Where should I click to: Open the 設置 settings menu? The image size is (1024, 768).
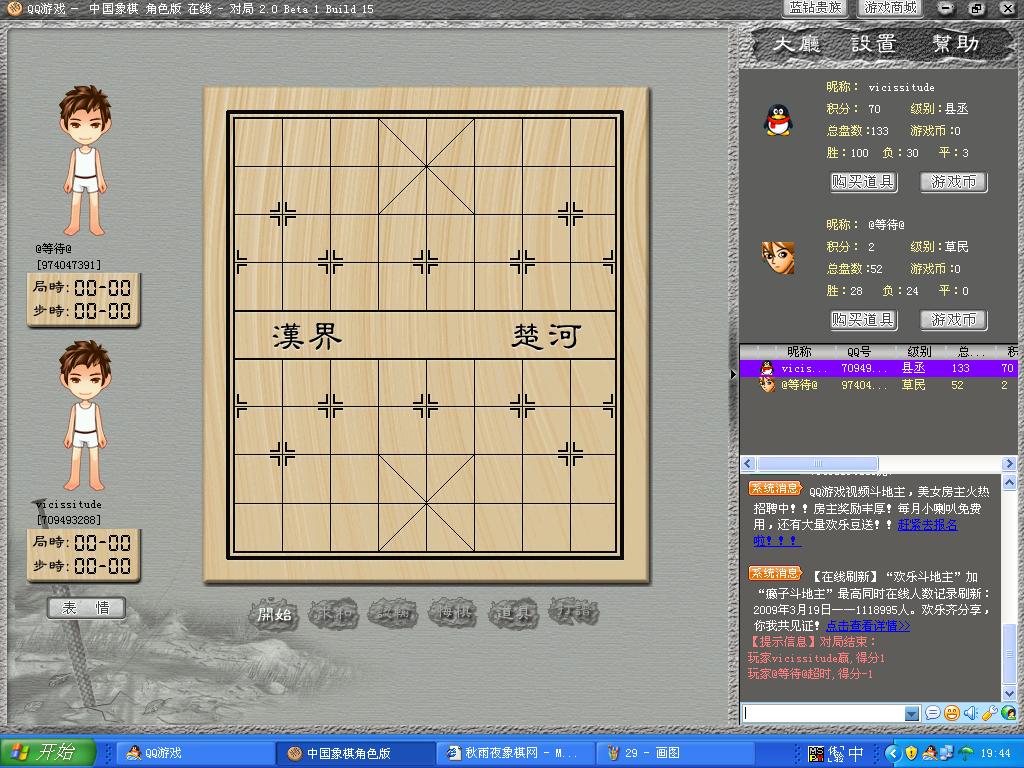[x=873, y=44]
